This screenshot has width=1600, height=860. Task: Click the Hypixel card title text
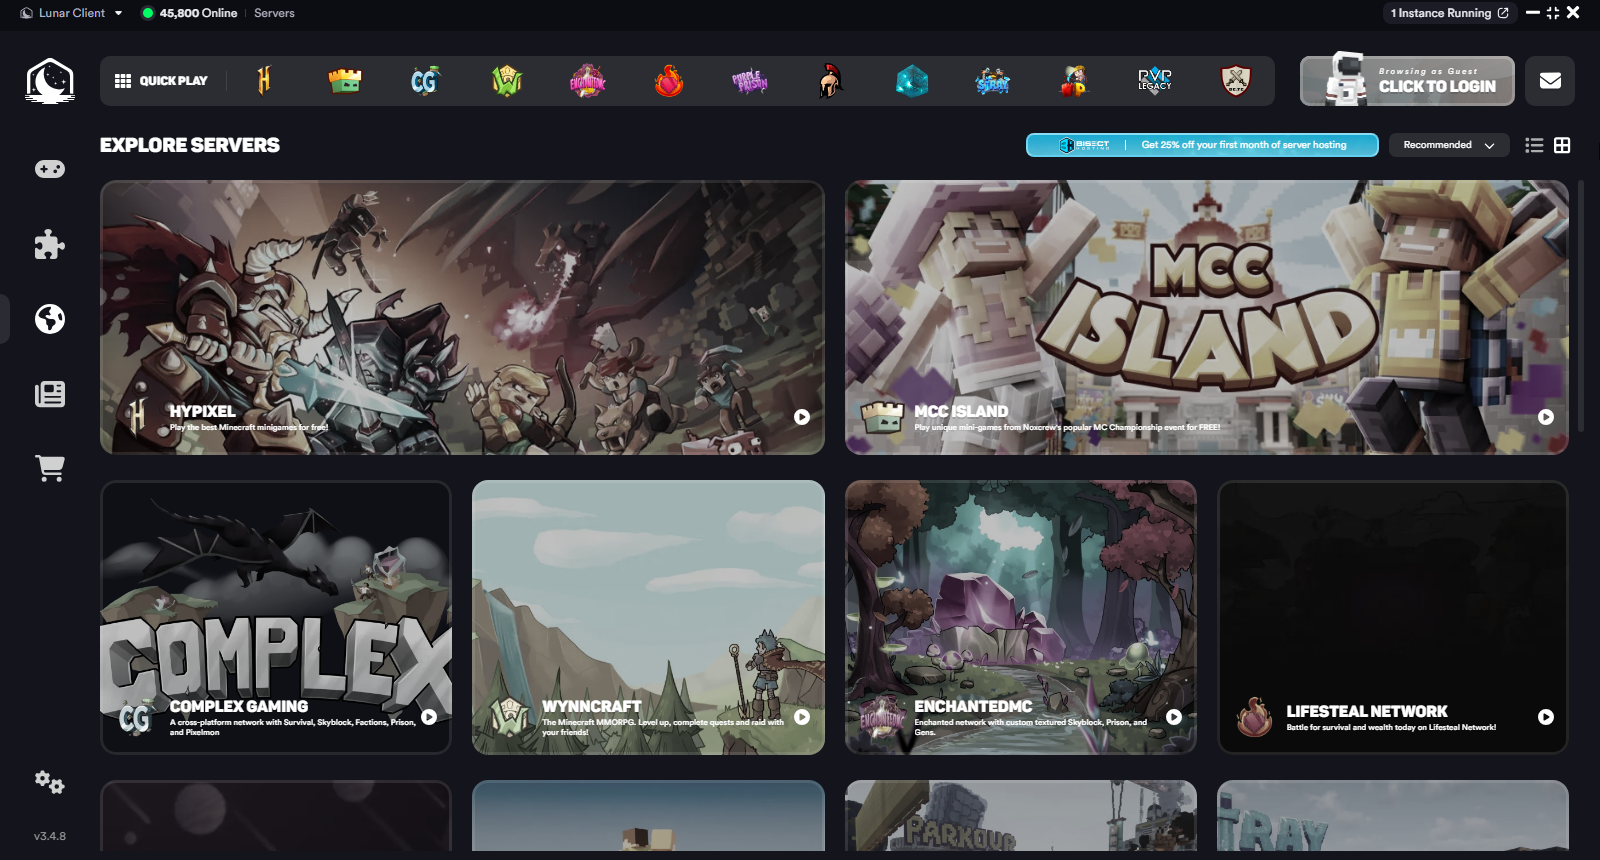tap(202, 411)
